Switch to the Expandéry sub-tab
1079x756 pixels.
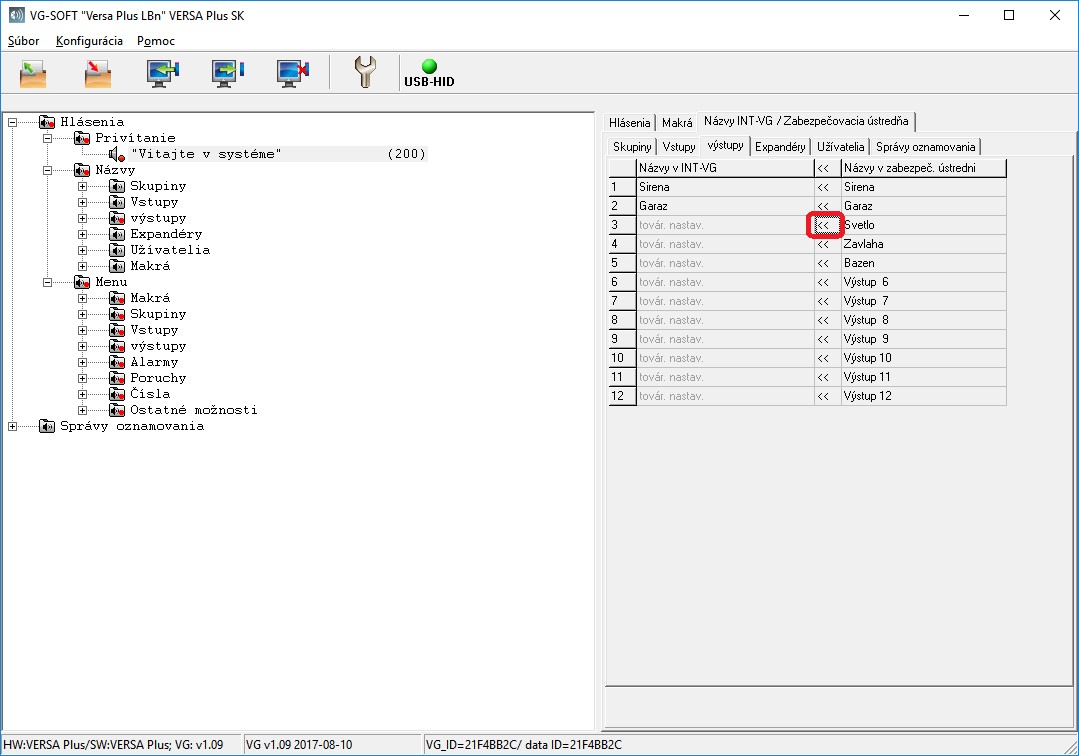[780, 147]
